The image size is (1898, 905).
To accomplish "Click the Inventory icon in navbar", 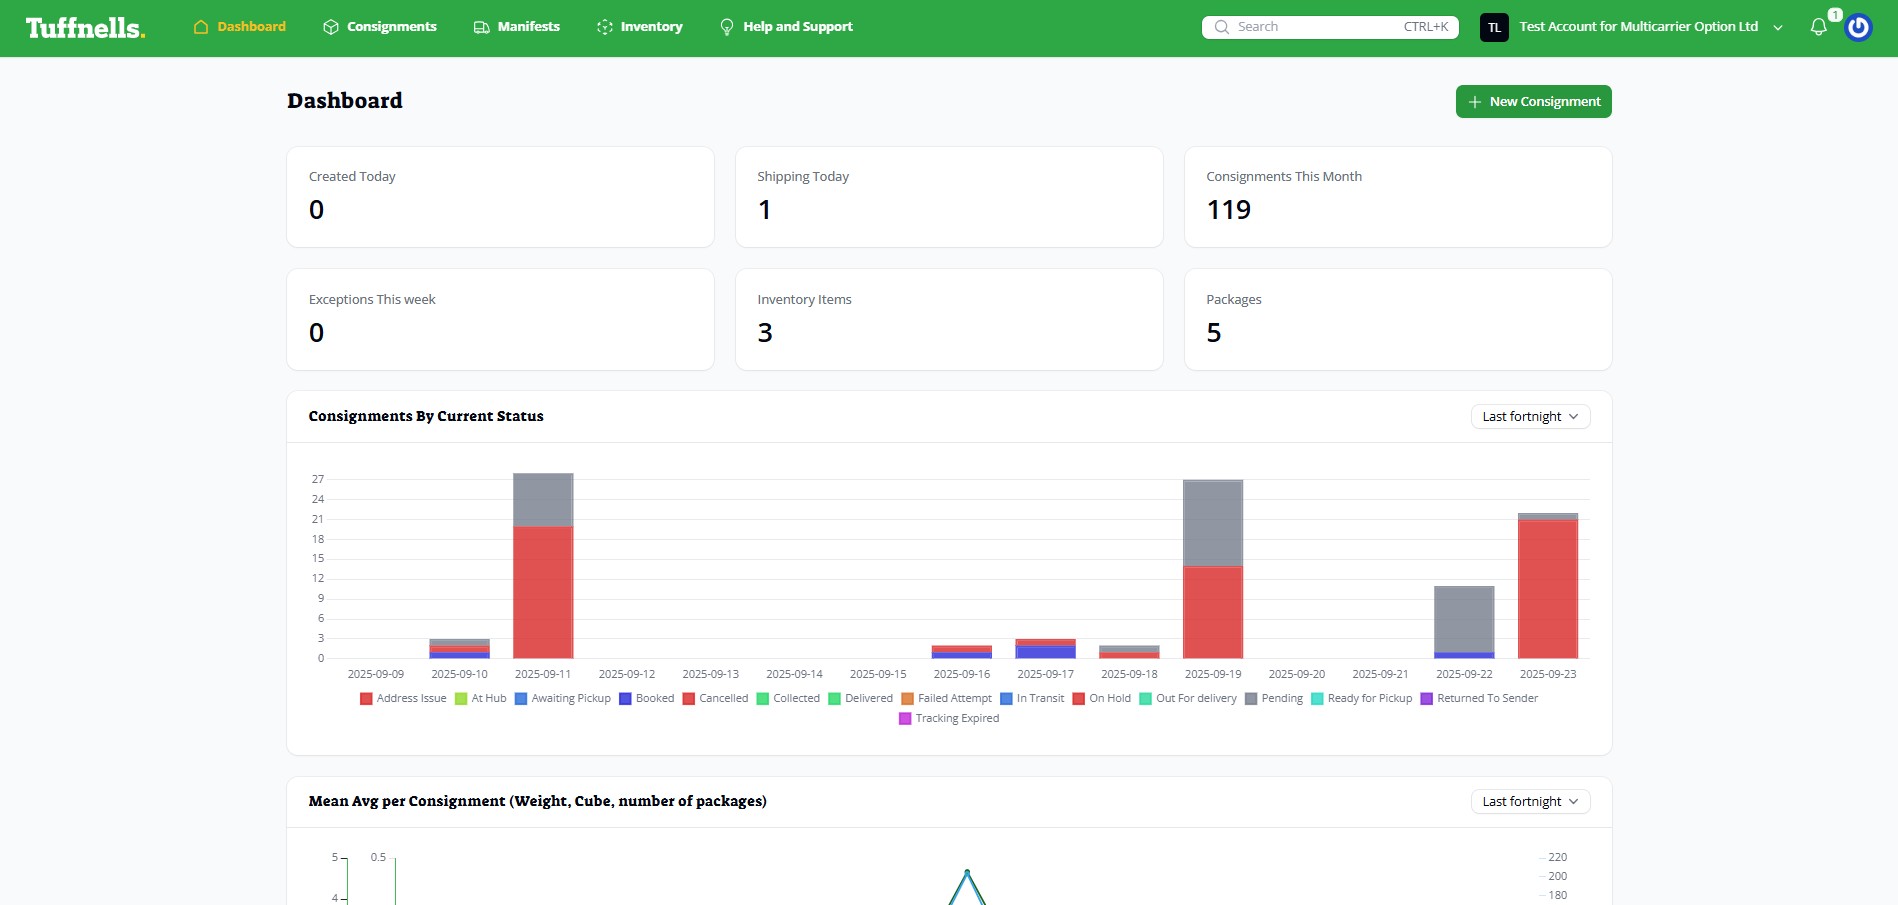I will click(x=604, y=27).
